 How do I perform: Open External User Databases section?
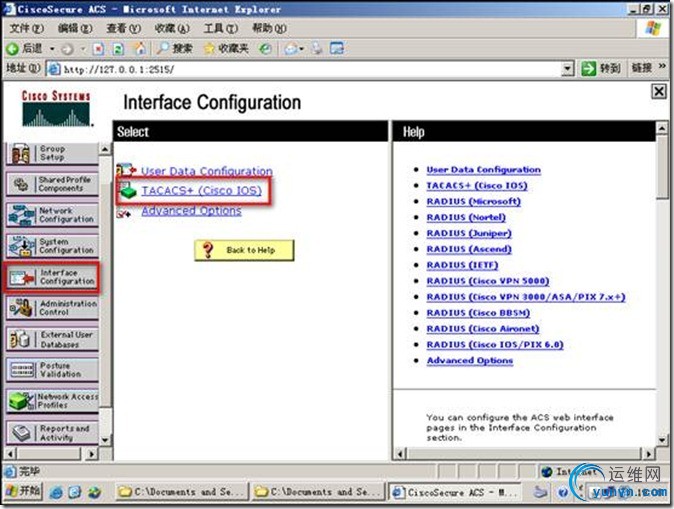point(52,339)
